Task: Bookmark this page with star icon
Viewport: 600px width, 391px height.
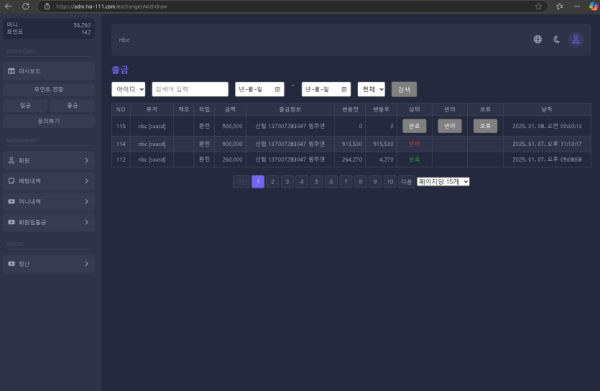Action: pyautogui.click(x=538, y=7)
